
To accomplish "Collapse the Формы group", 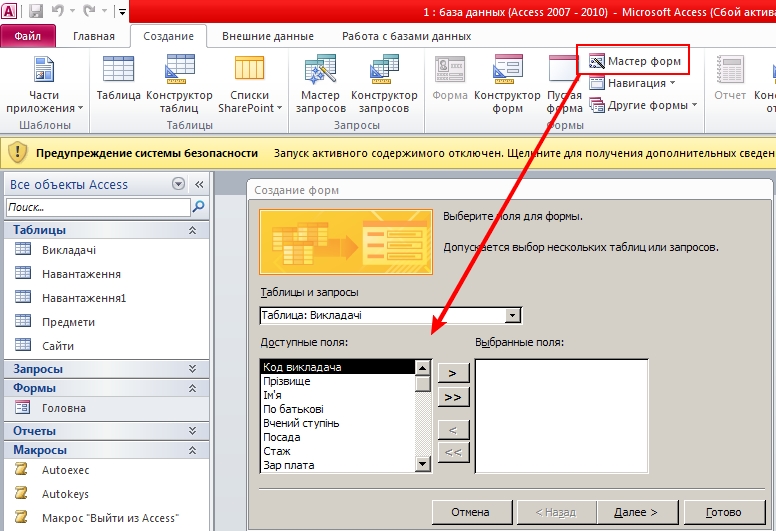I will (193, 388).
